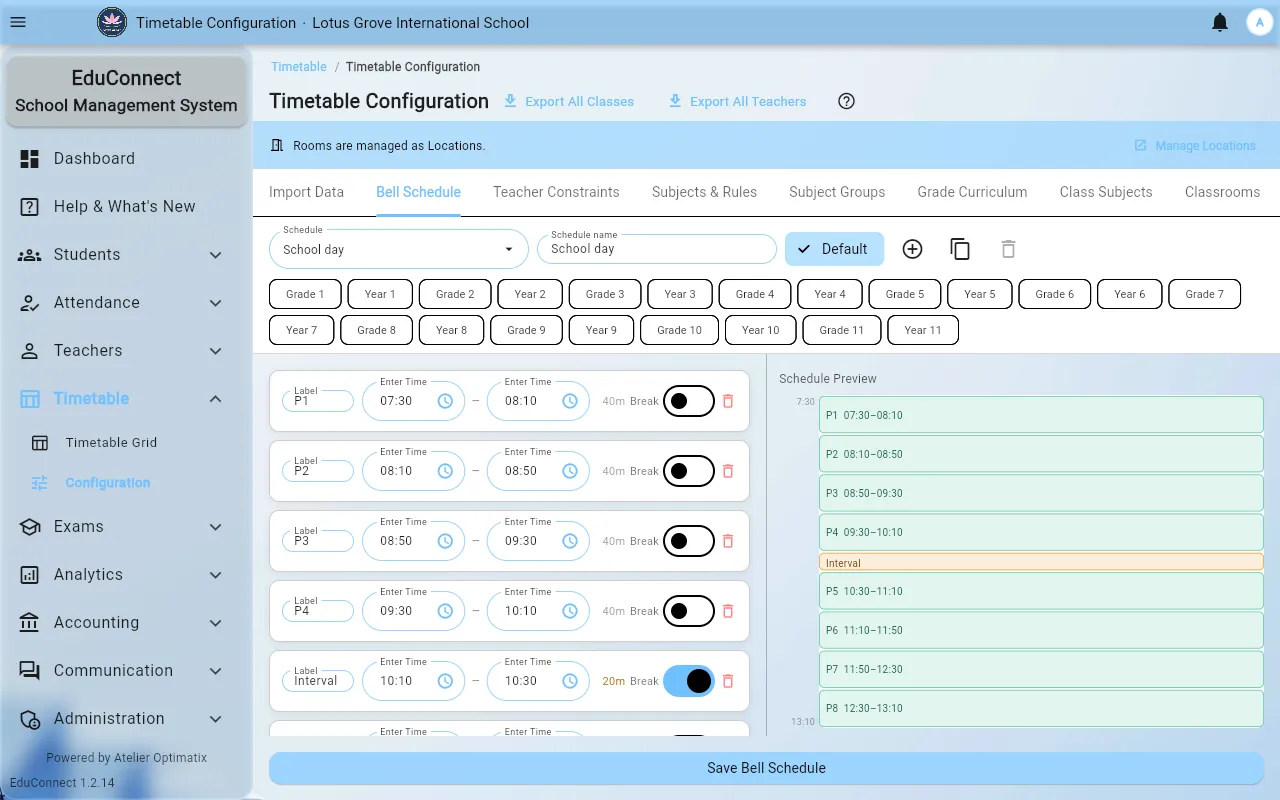Expand the Attendance menu
The height and width of the screenshot is (800, 1280).
tap(126, 303)
